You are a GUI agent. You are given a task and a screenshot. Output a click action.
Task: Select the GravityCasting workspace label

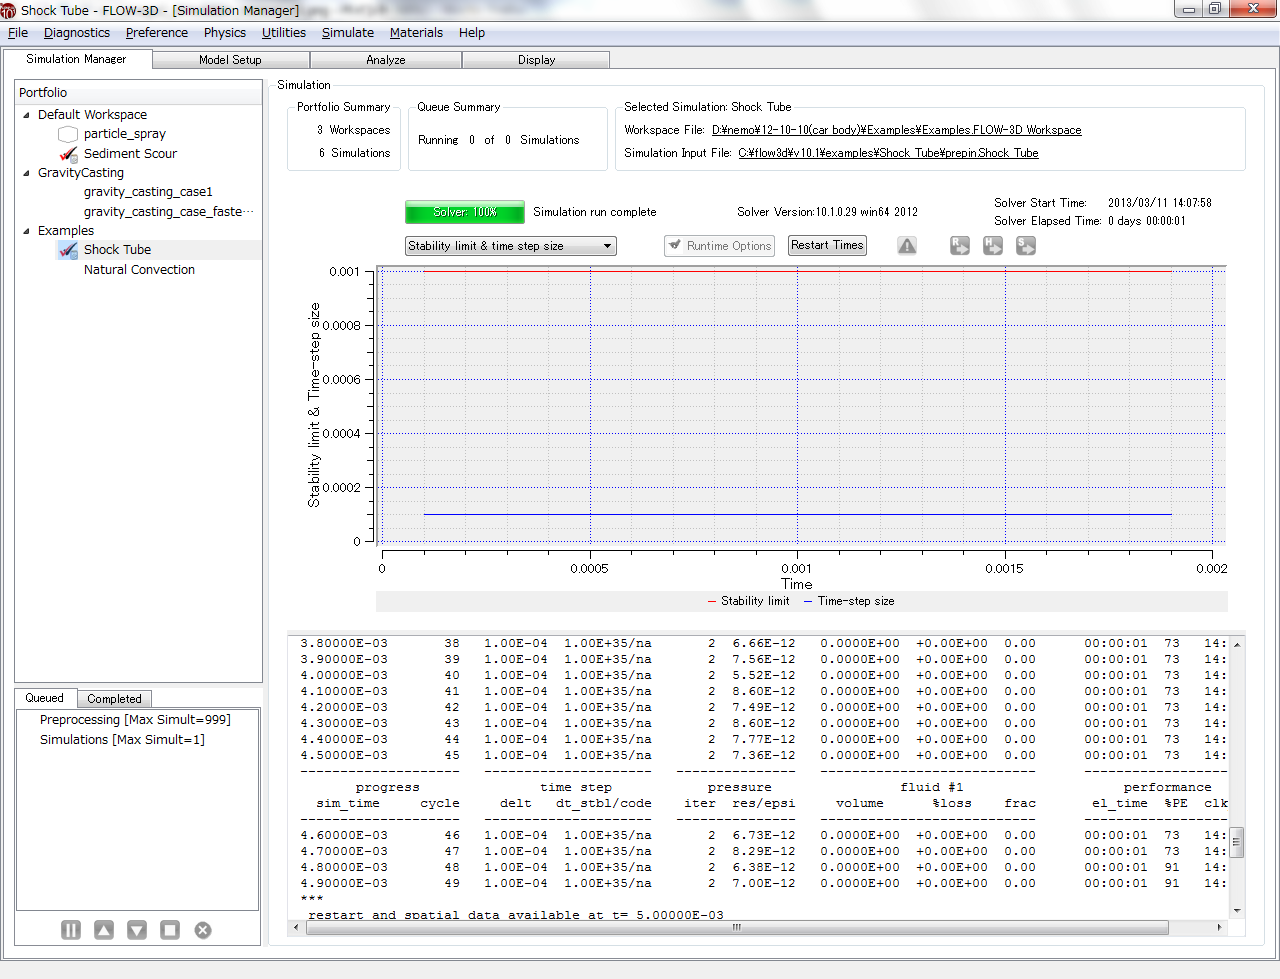pos(81,173)
